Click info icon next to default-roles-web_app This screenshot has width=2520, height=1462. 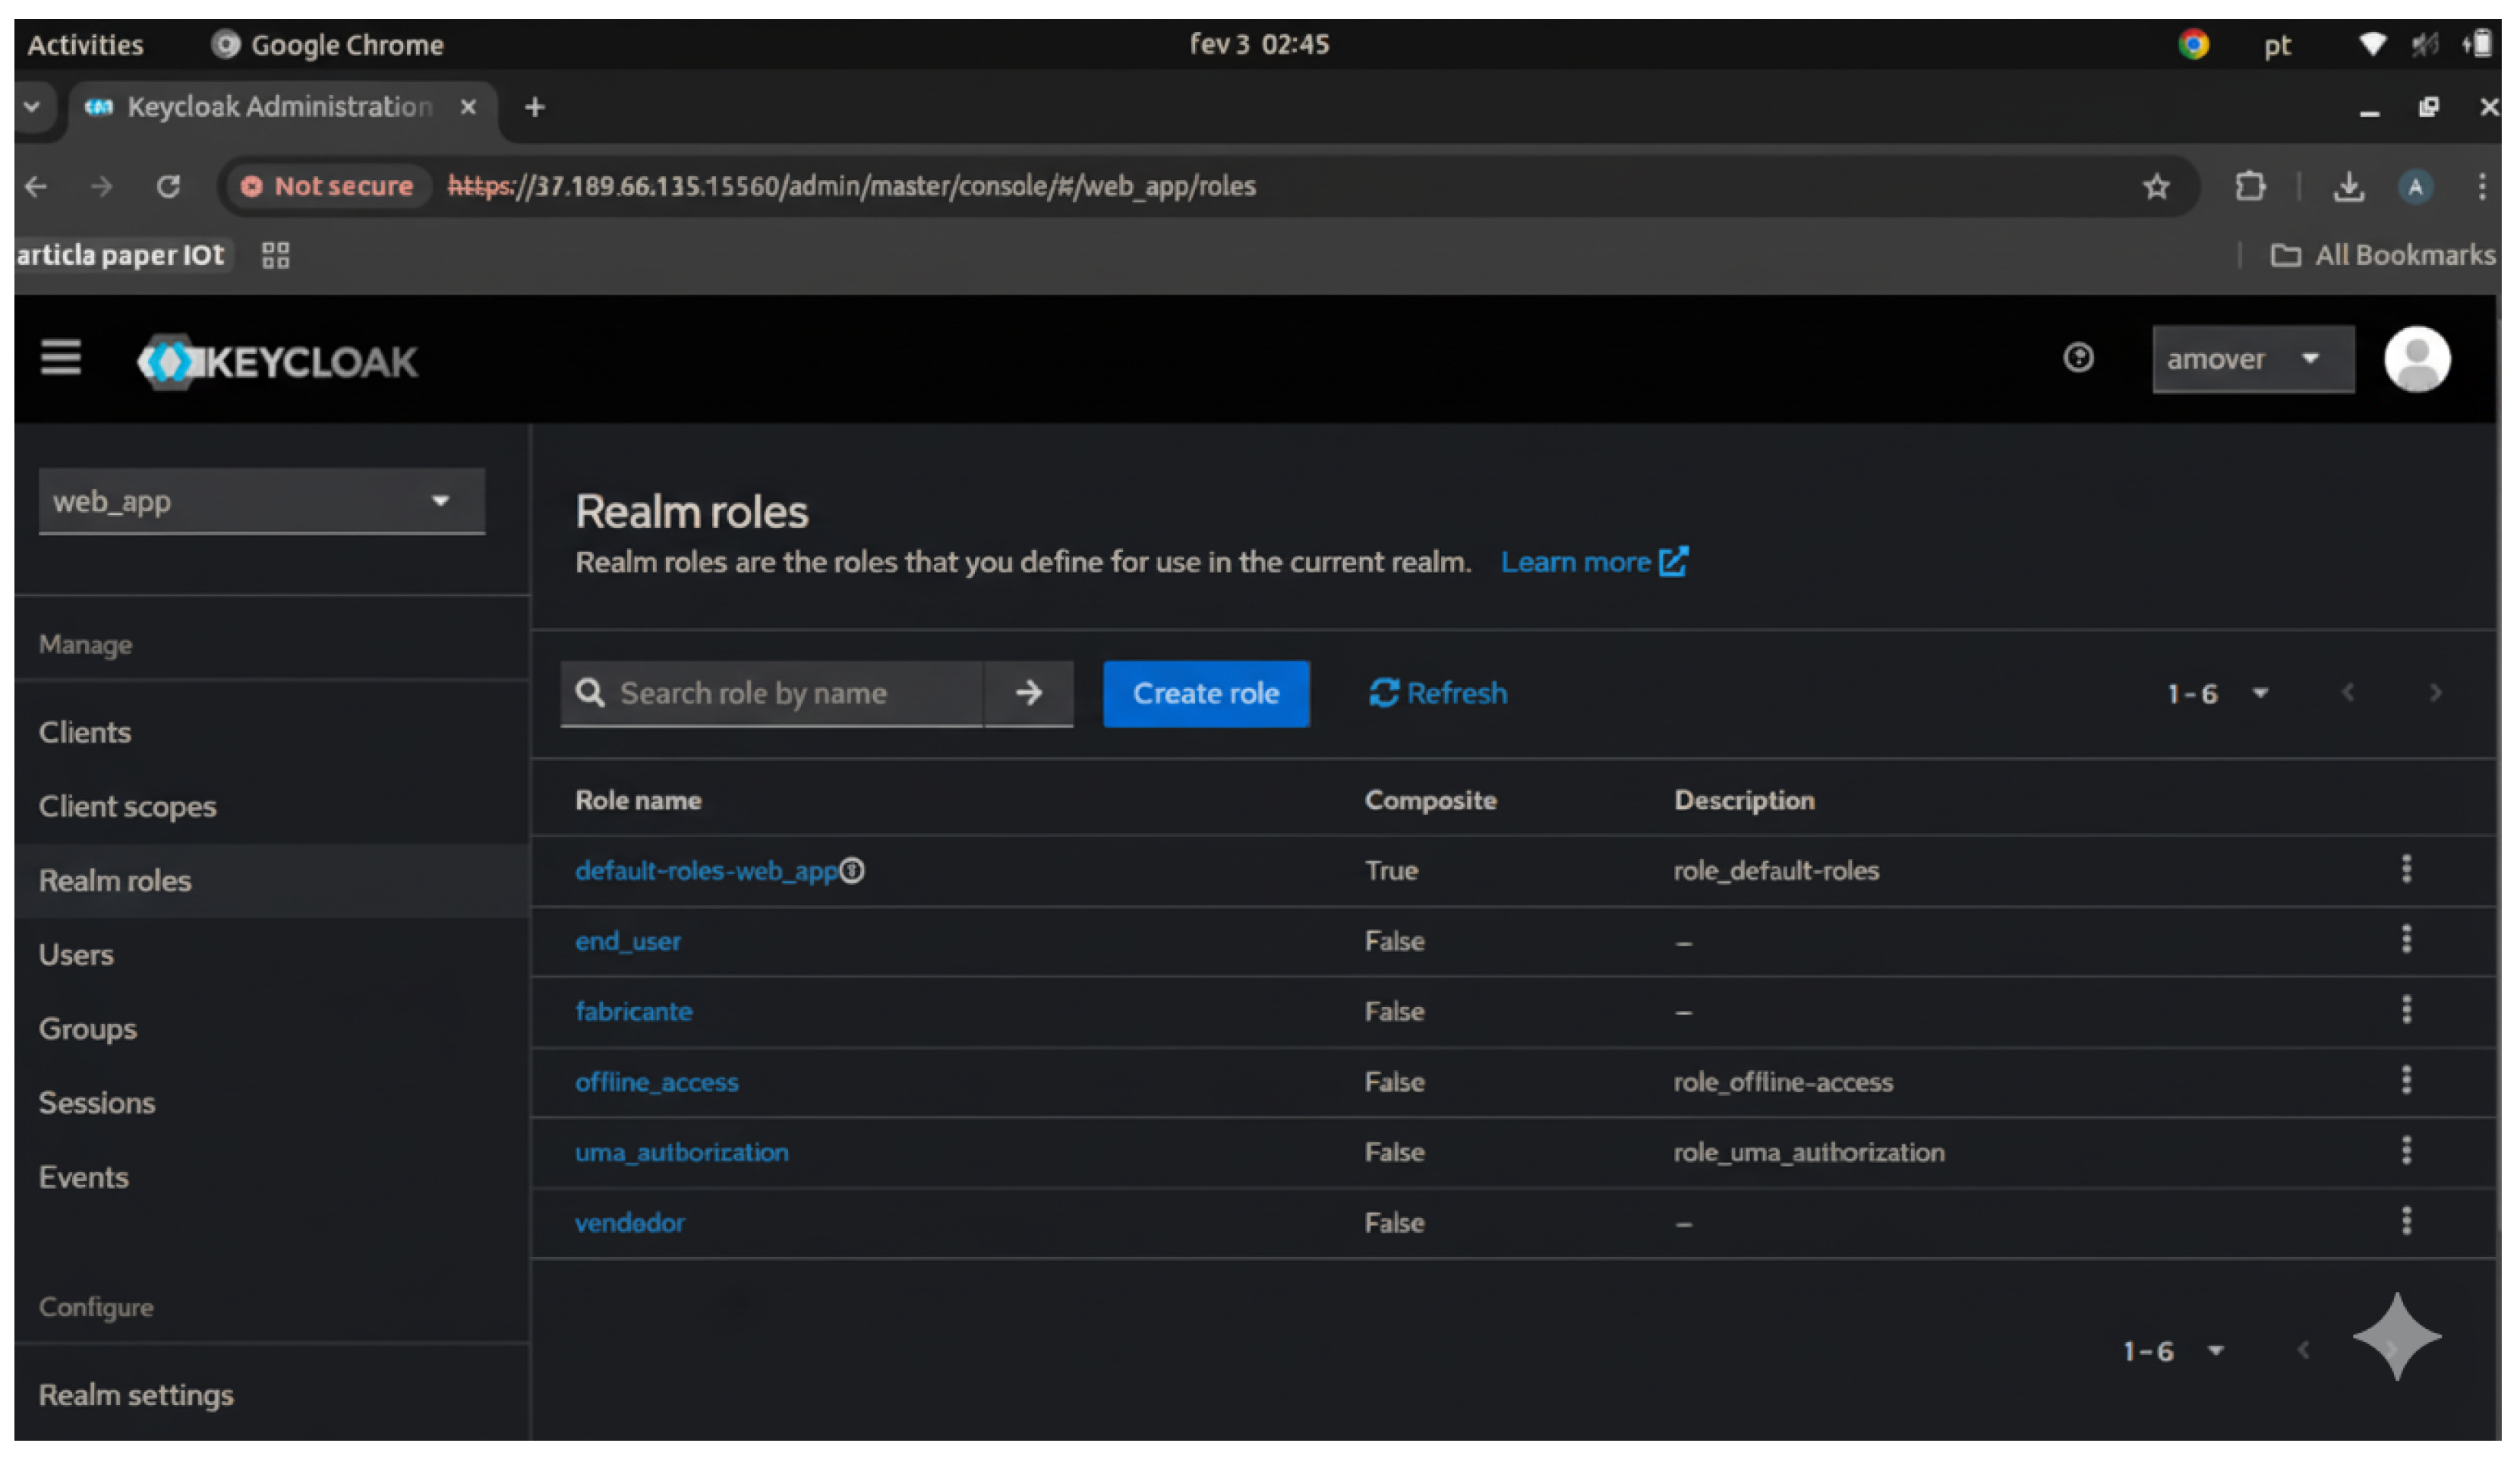pyautogui.click(x=852, y=870)
